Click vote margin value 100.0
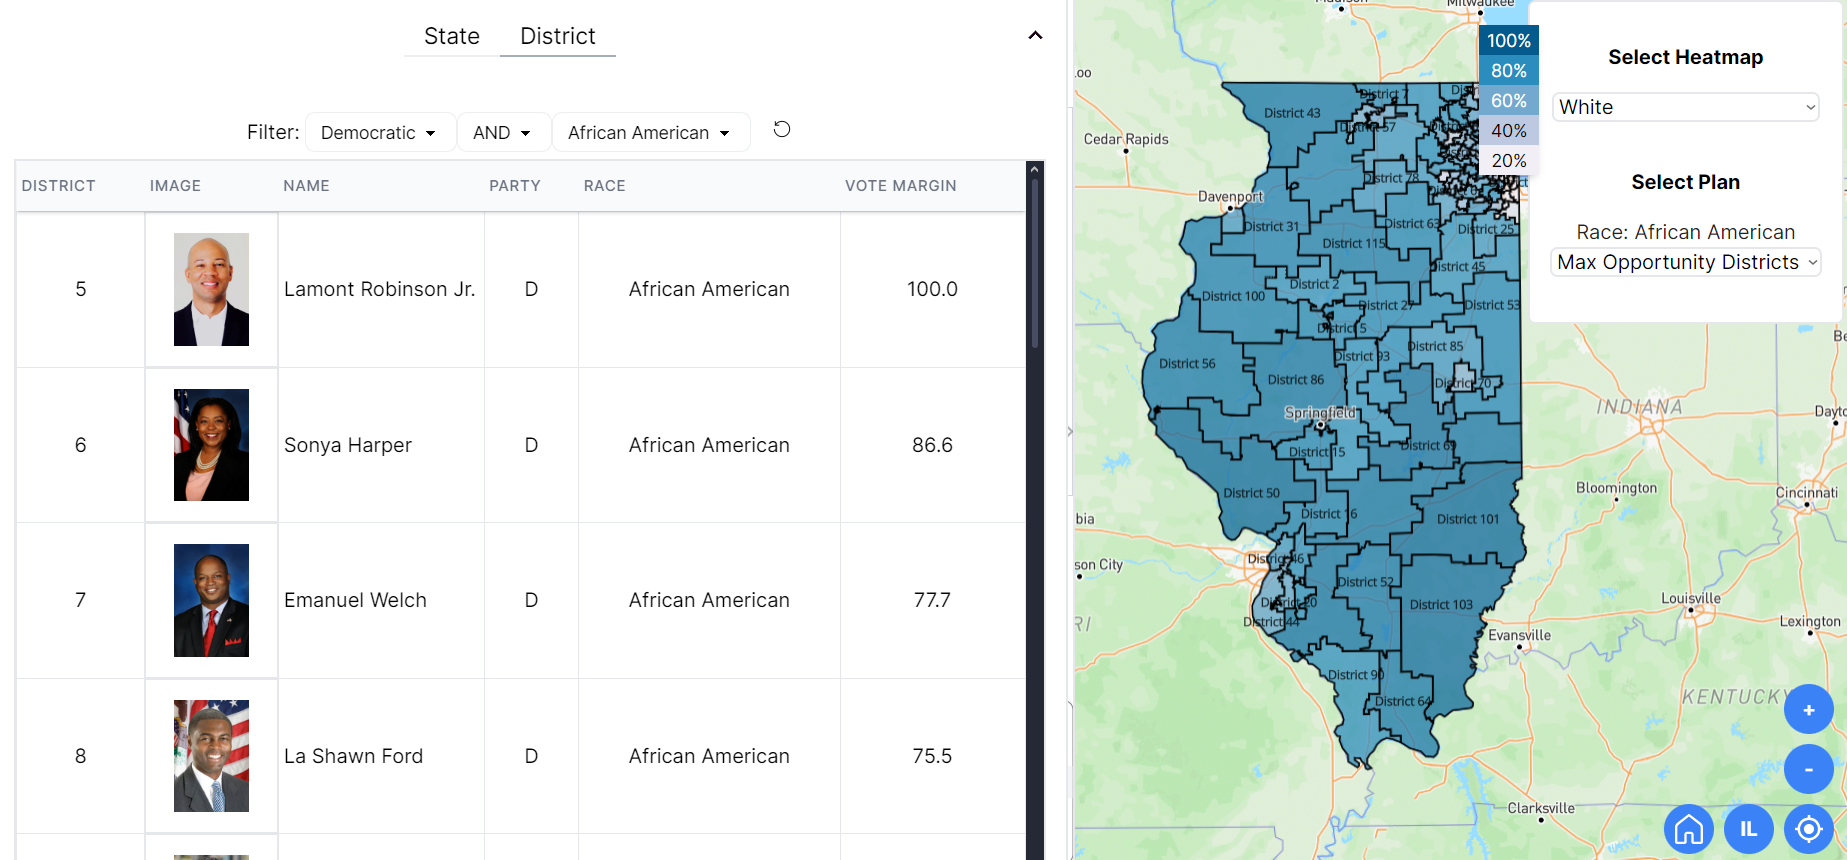Screen dimensions: 1847x860 point(932,289)
